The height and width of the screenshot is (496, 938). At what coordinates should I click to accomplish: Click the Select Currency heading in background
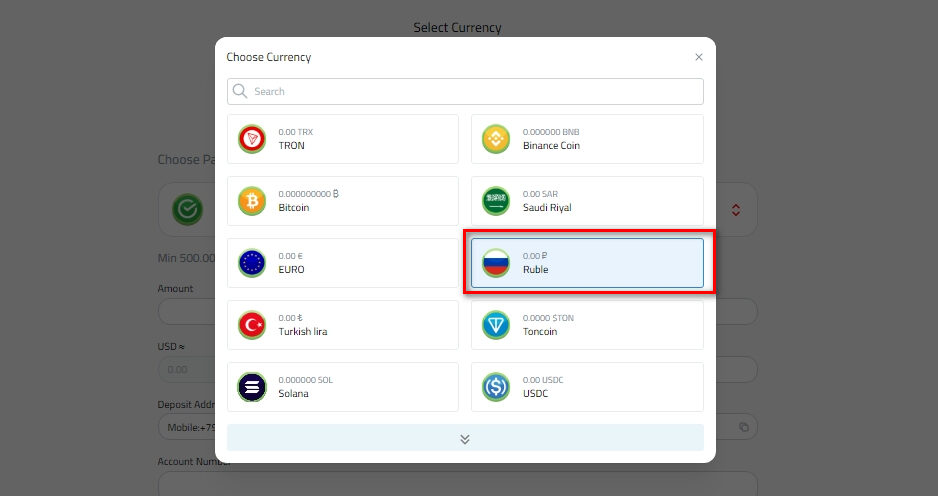point(458,28)
